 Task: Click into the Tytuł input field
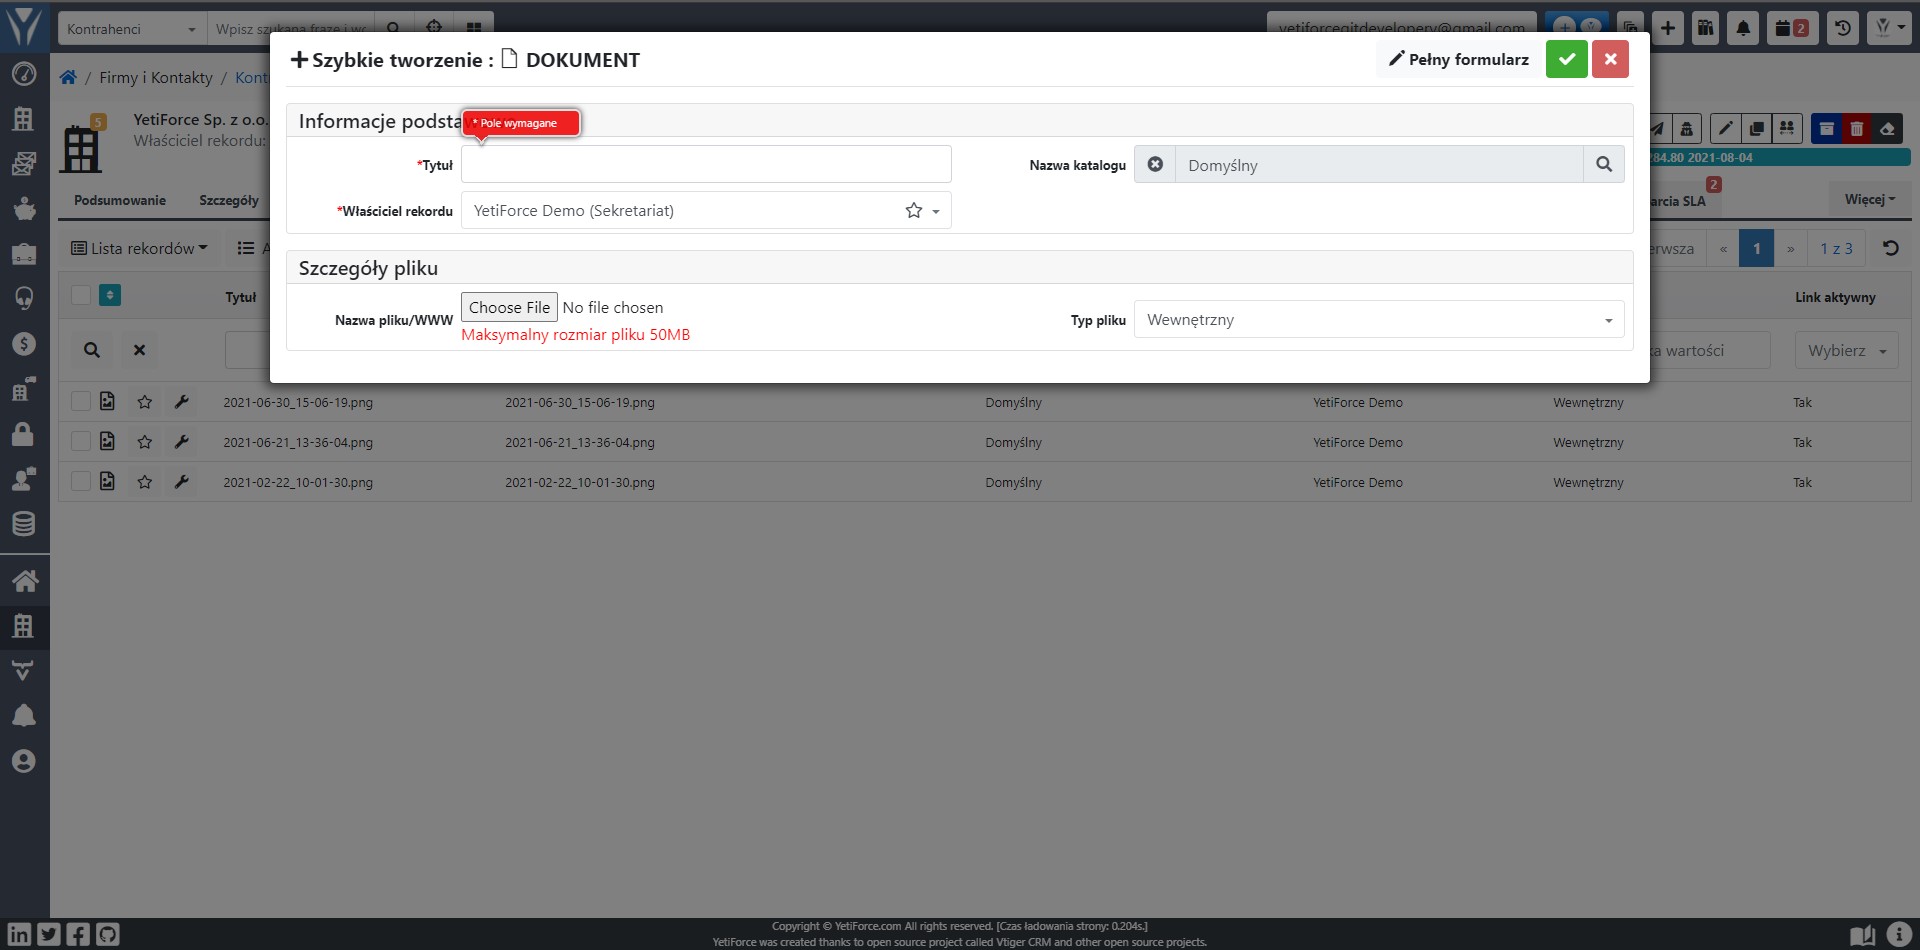706,164
